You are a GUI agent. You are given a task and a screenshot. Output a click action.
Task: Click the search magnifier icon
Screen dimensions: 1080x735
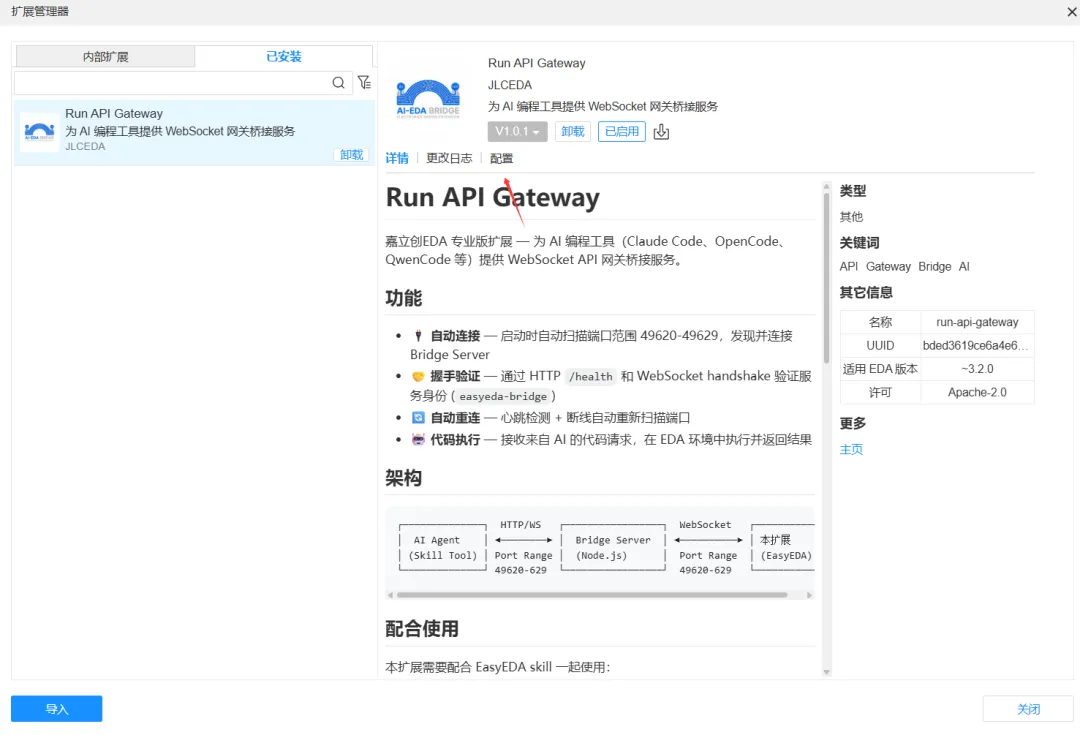tap(338, 83)
